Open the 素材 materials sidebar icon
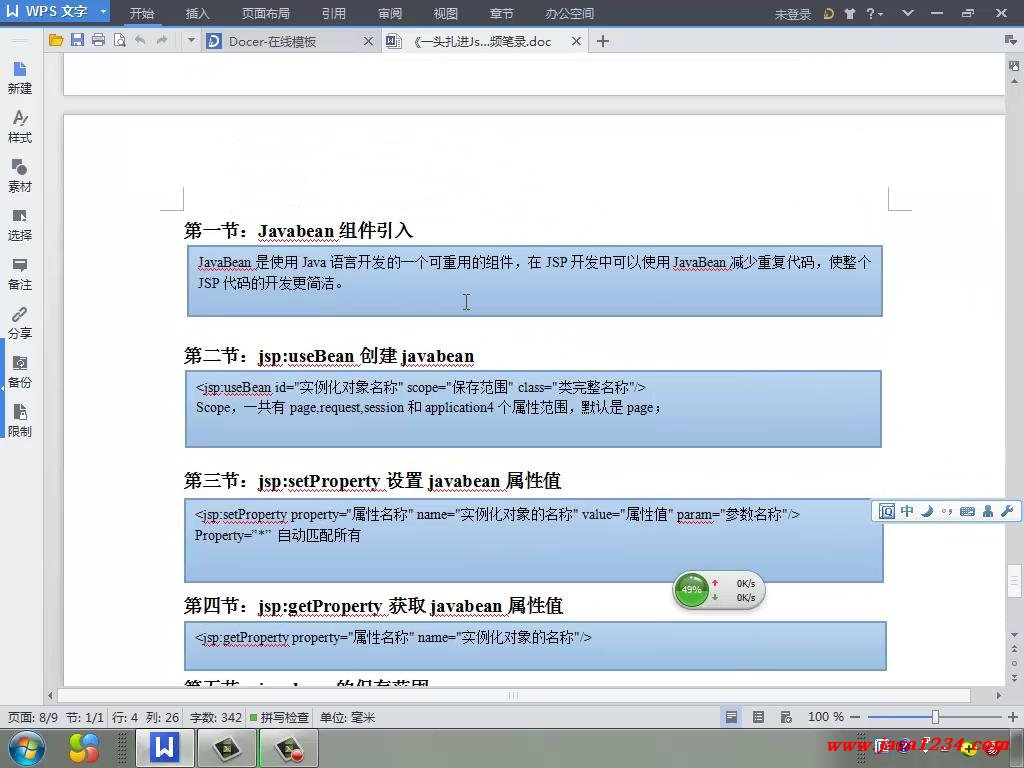Viewport: 1024px width, 768px height. pyautogui.click(x=20, y=176)
